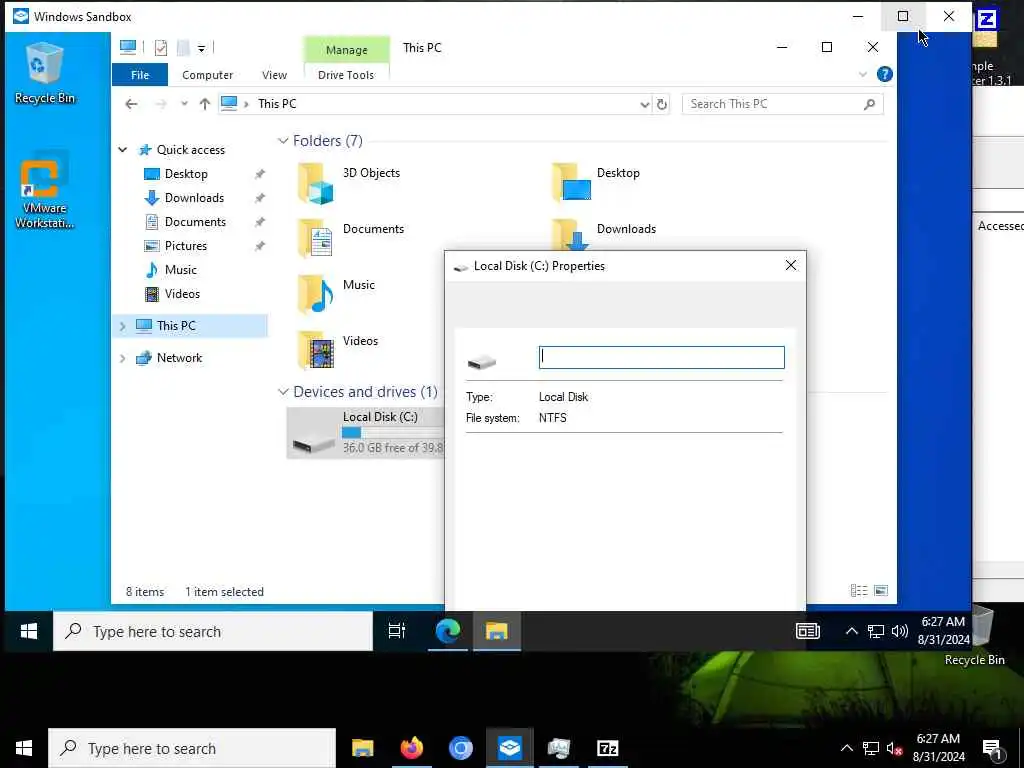Viewport: 1024px width, 768px height.
Task: Select the Videos folder in Folders group
Action: coord(338,350)
